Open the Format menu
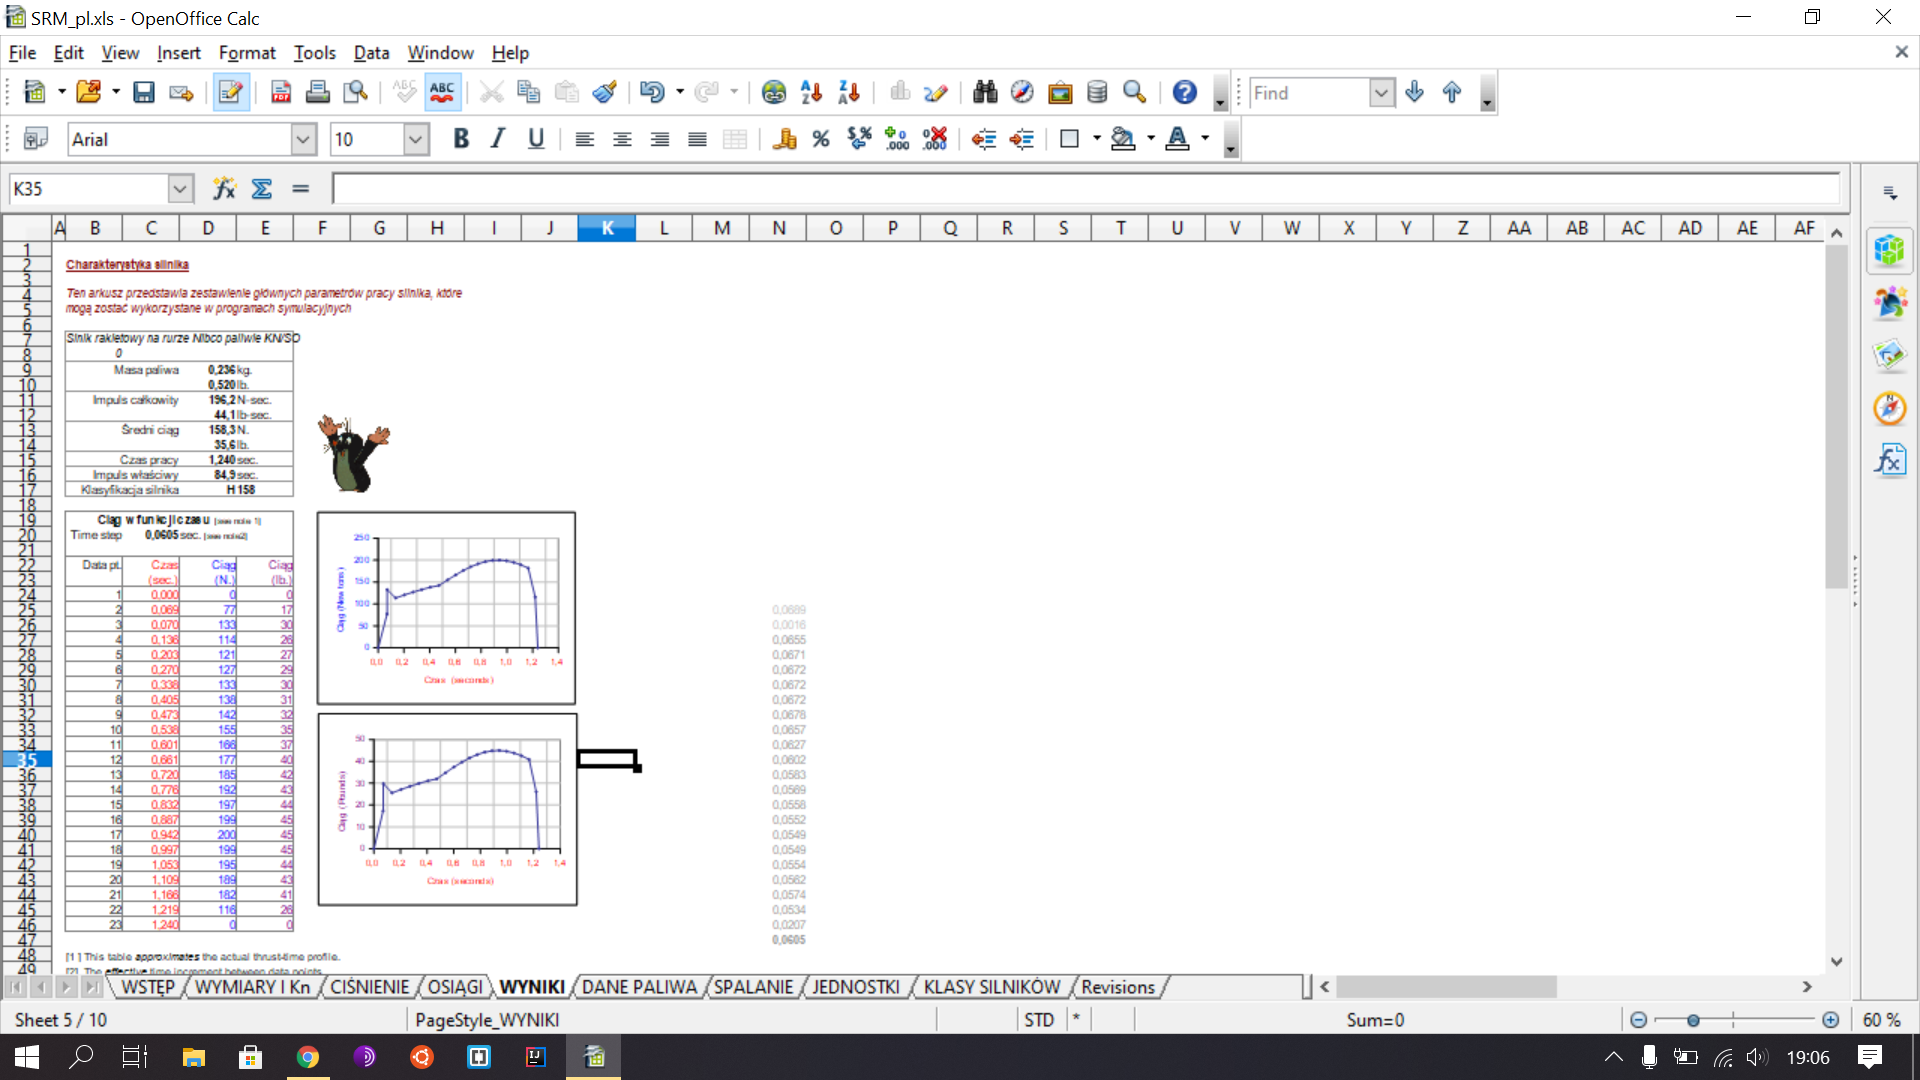The height and width of the screenshot is (1080, 1920). tap(246, 53)
